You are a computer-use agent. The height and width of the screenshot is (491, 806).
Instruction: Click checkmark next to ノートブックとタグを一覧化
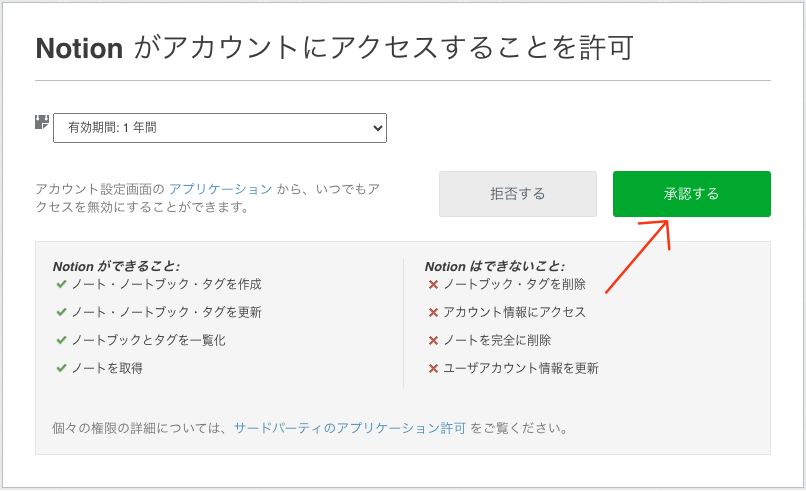(x=61, y=340)
